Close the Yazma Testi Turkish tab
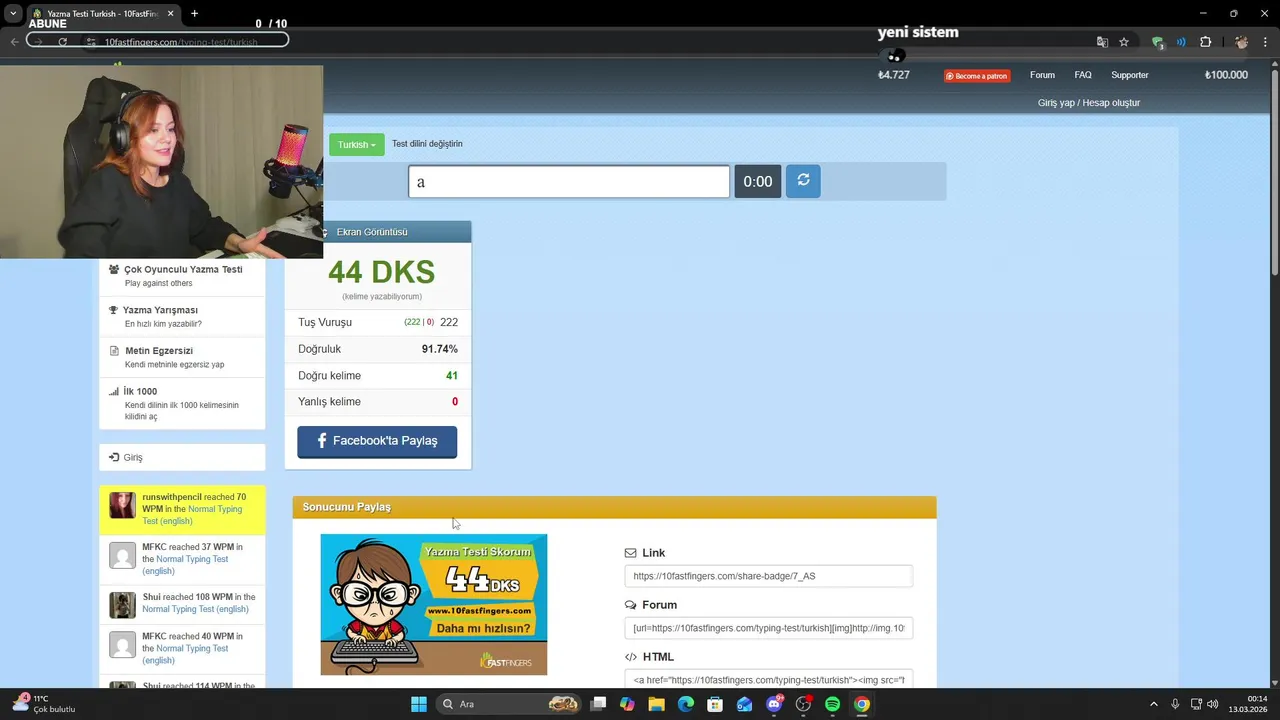Screen dimensions: 1280x720 [x=170, y=13]
